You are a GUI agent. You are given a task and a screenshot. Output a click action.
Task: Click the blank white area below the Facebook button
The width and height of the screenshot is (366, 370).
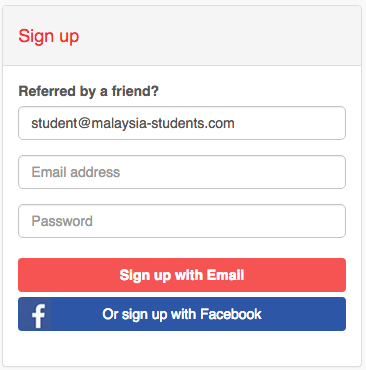[182, 348]
